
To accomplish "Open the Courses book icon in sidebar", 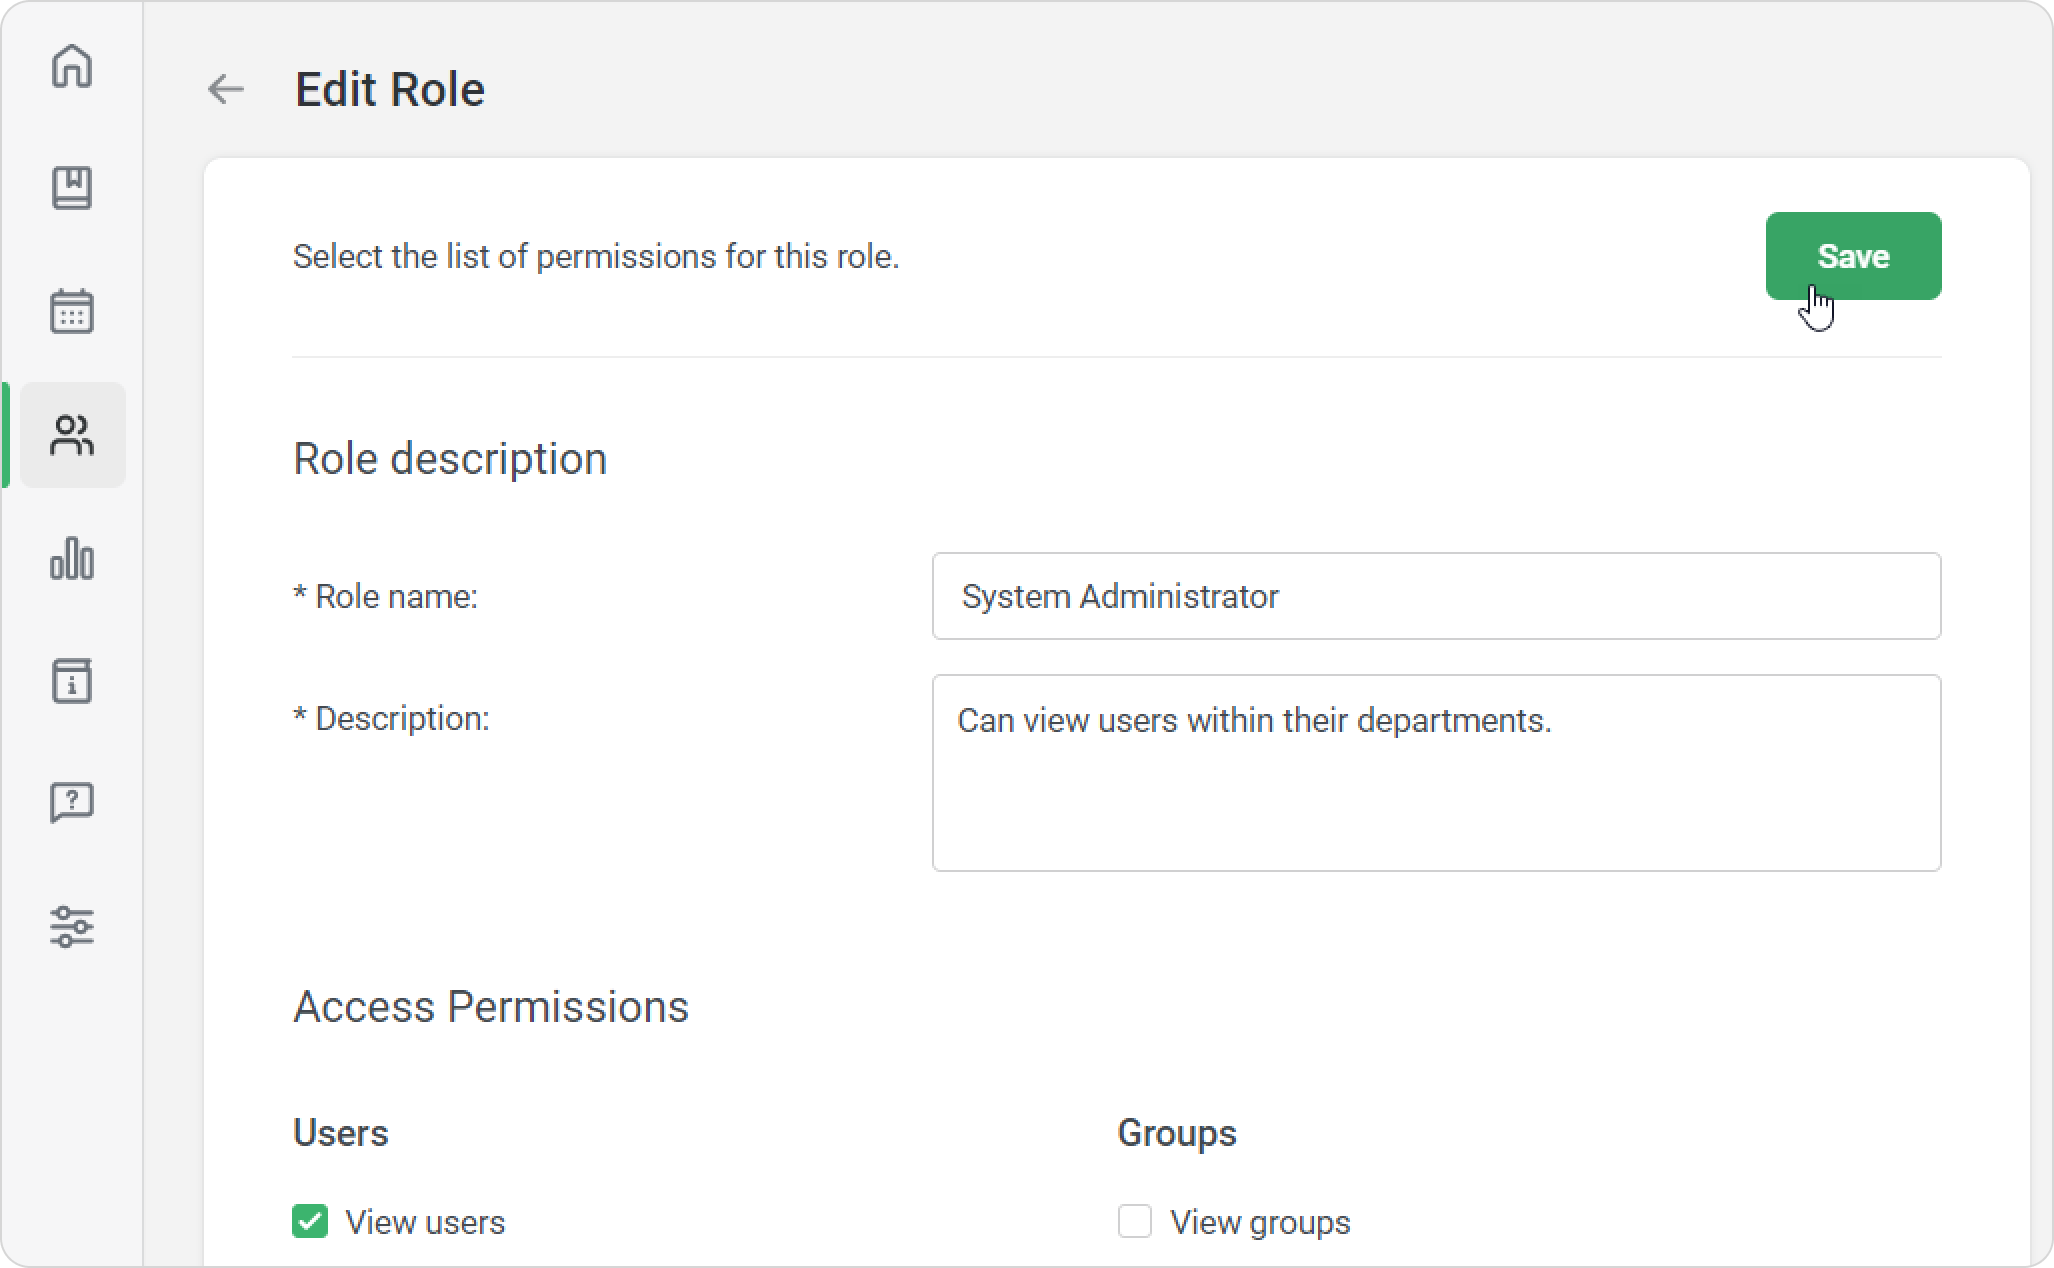I will (72, 188).
